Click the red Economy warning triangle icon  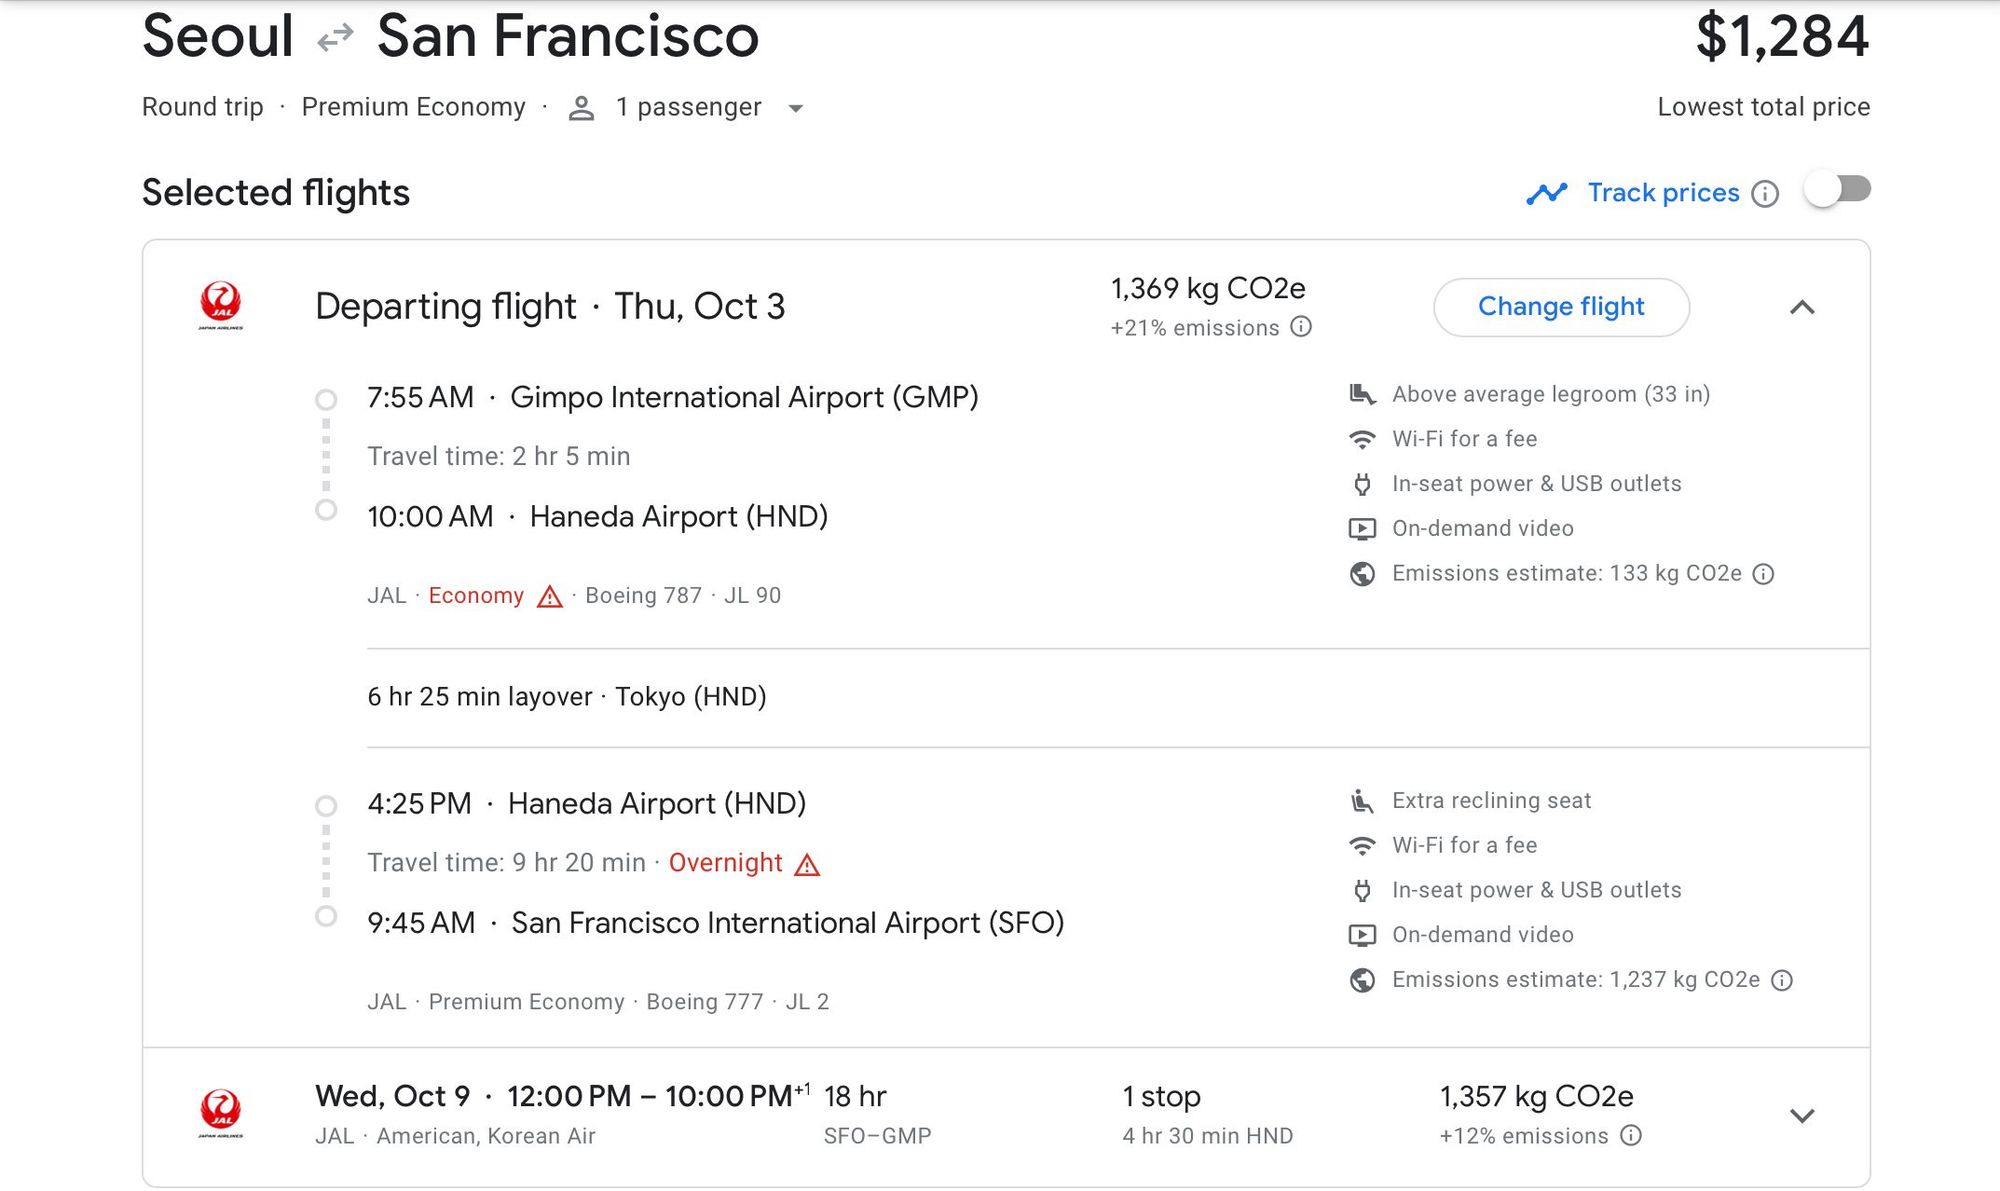(x=550, y=597)
